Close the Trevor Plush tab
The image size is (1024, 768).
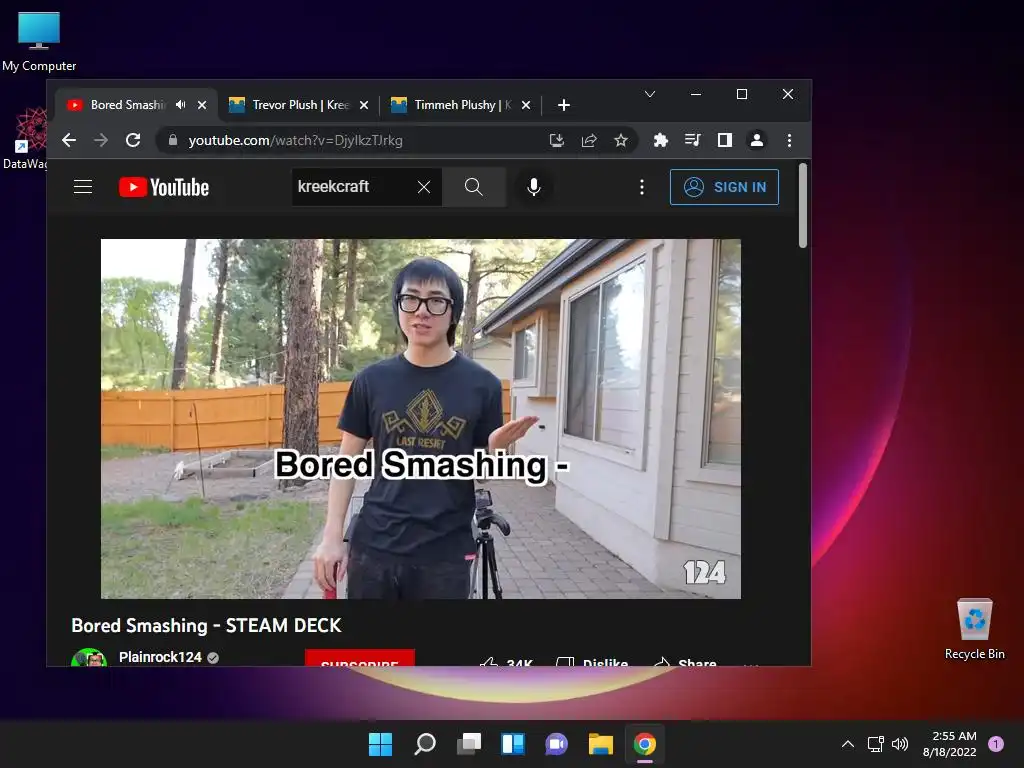point(364,104)
